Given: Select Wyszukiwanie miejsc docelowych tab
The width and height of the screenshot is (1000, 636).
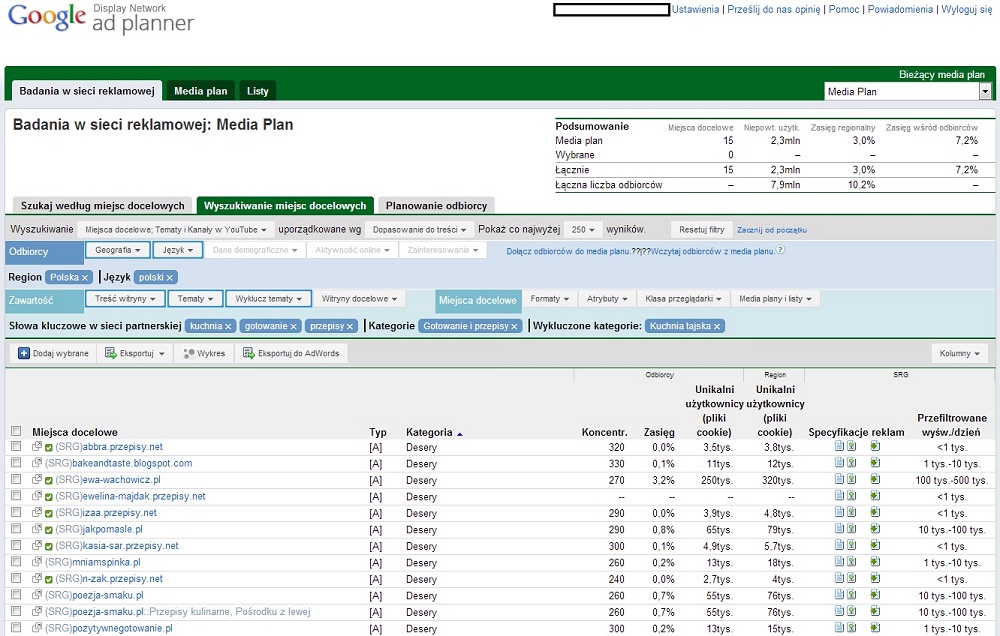Looking at the screenshot, I should pos(285,205).
